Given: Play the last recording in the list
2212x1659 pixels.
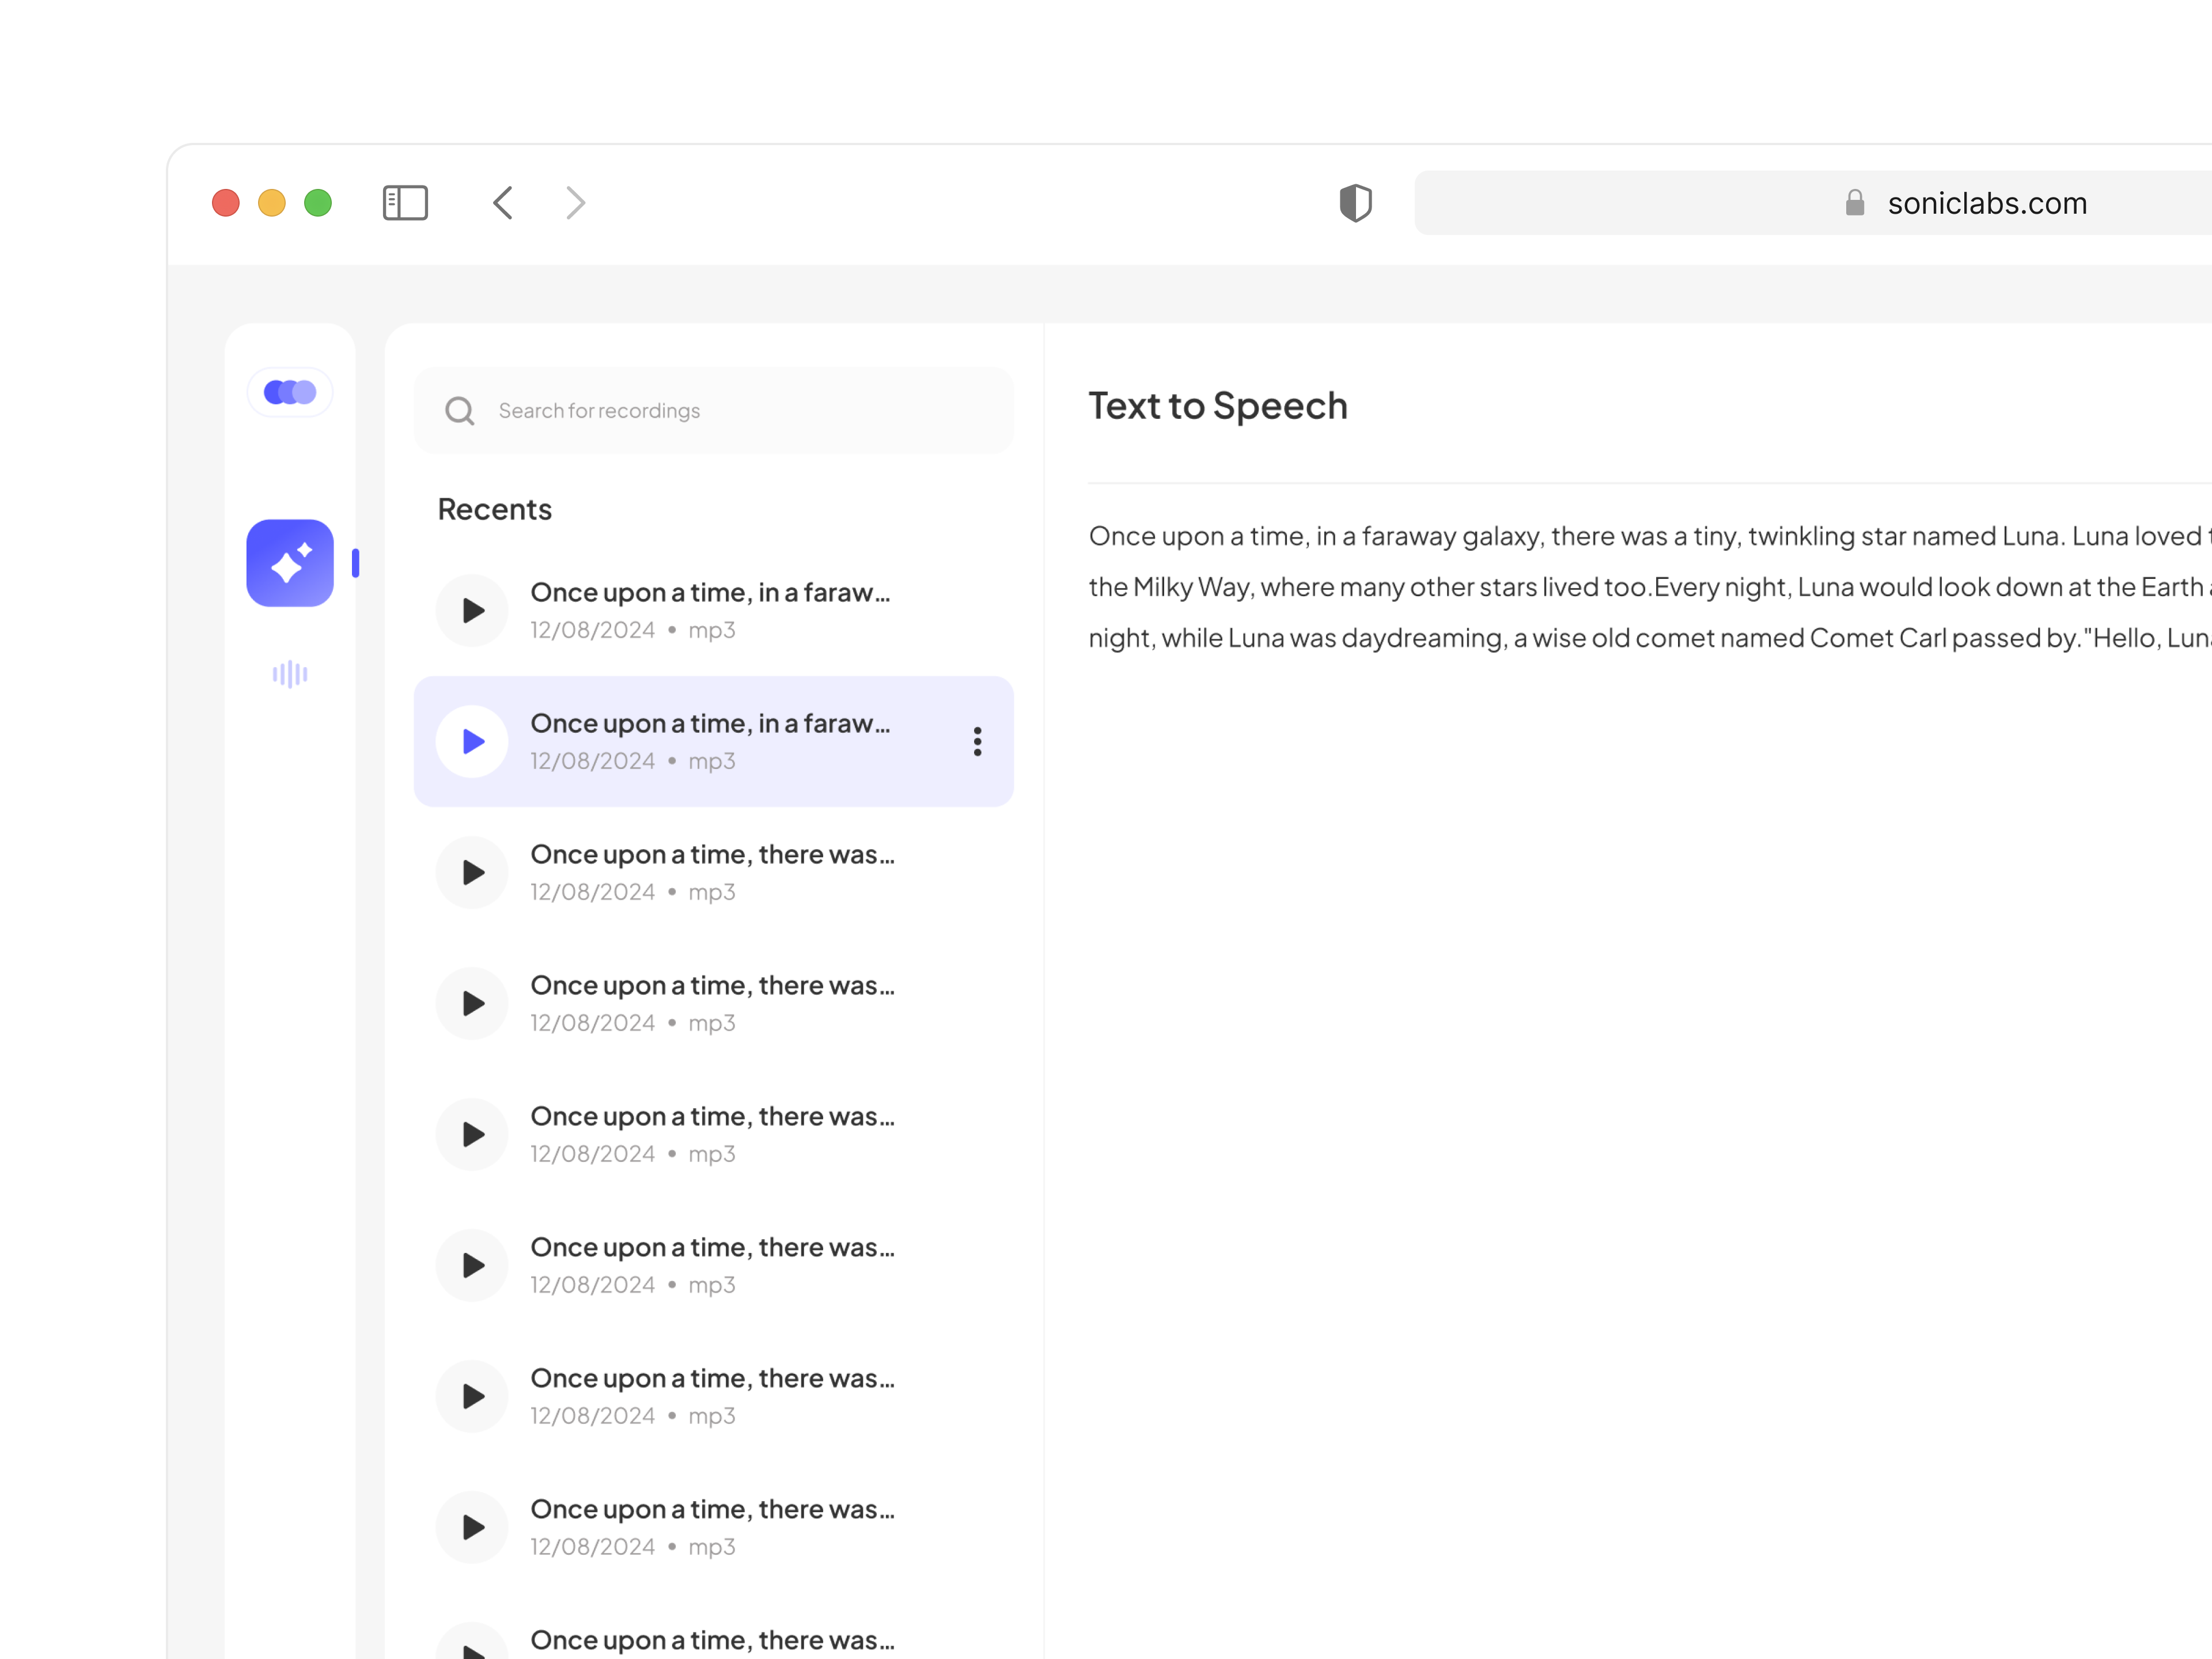Looking at the screenshot, I should click(x=471, y=1641).
